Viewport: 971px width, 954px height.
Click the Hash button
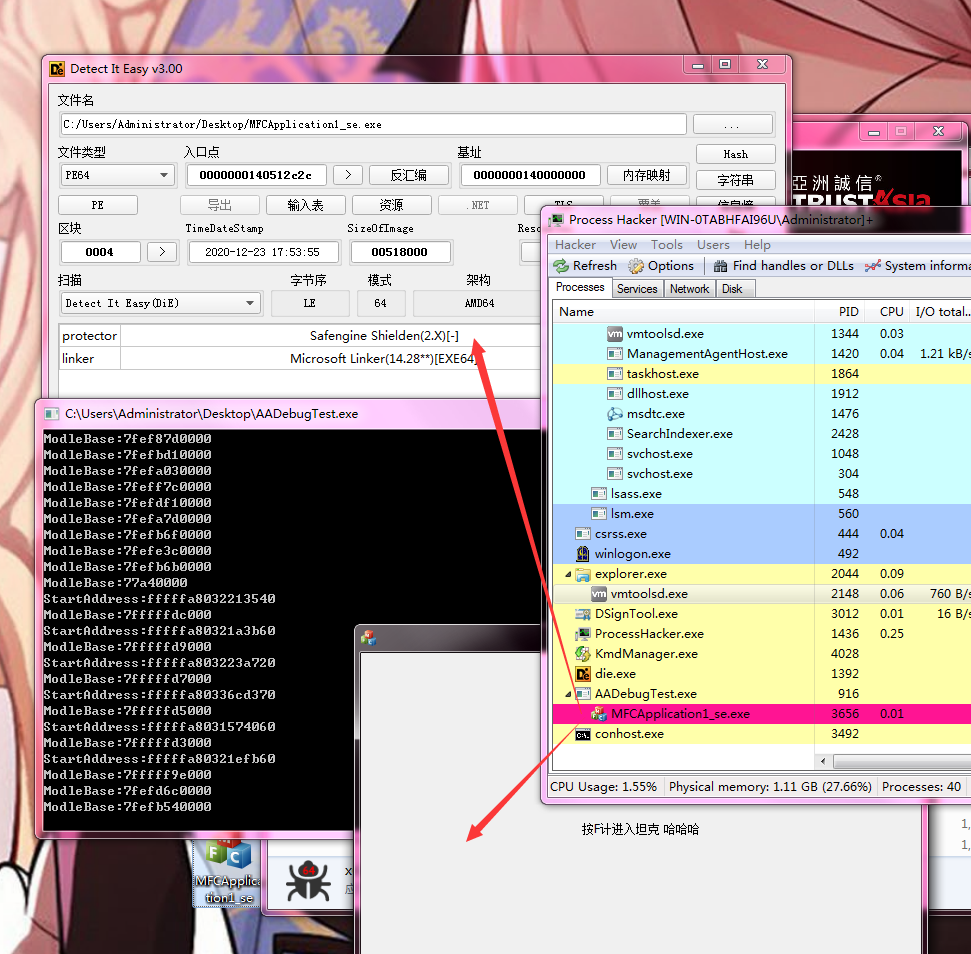coord(736,154)
